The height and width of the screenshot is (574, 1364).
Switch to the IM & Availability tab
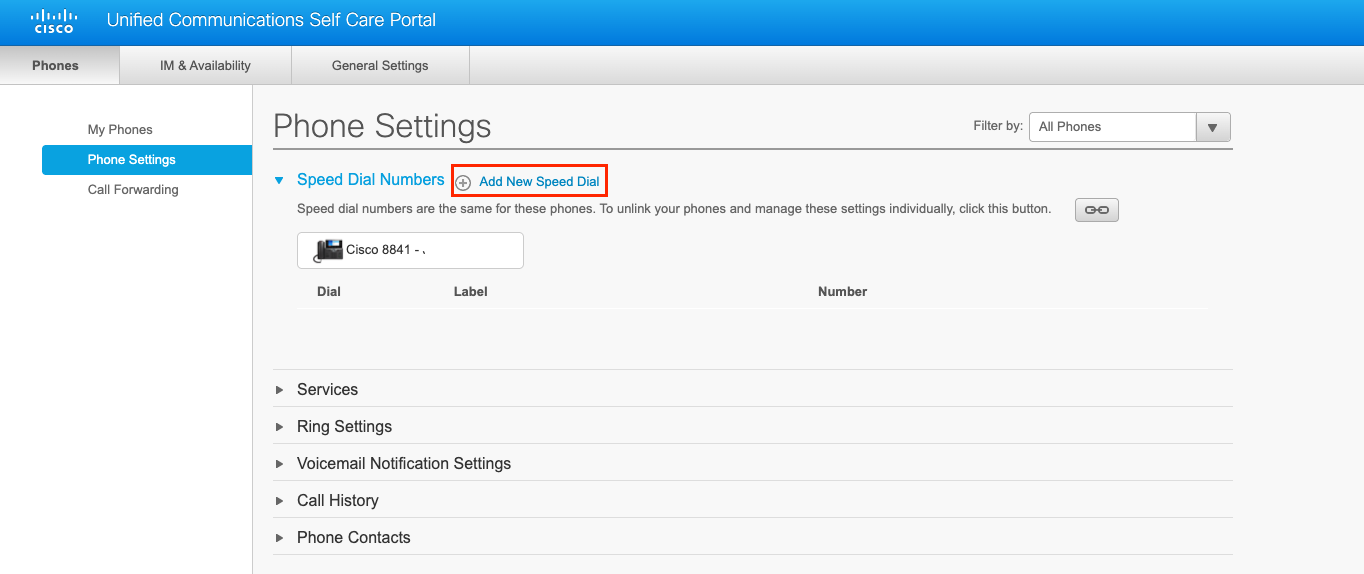(205, 65)
